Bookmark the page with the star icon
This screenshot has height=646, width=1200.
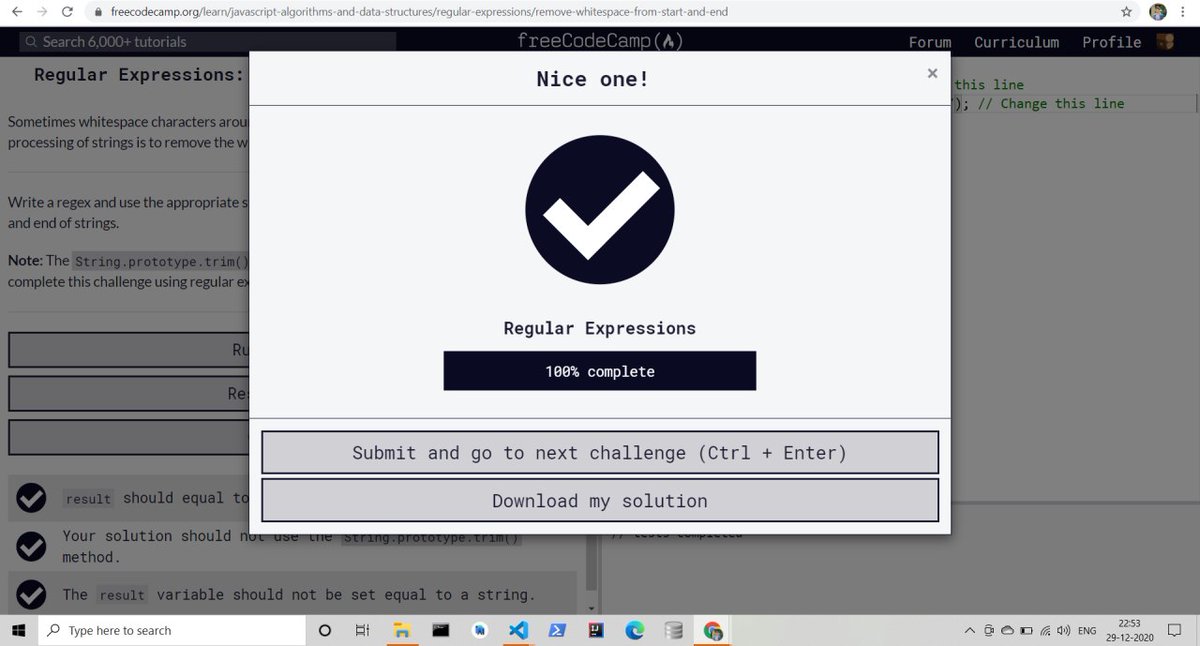(1126, 11)
